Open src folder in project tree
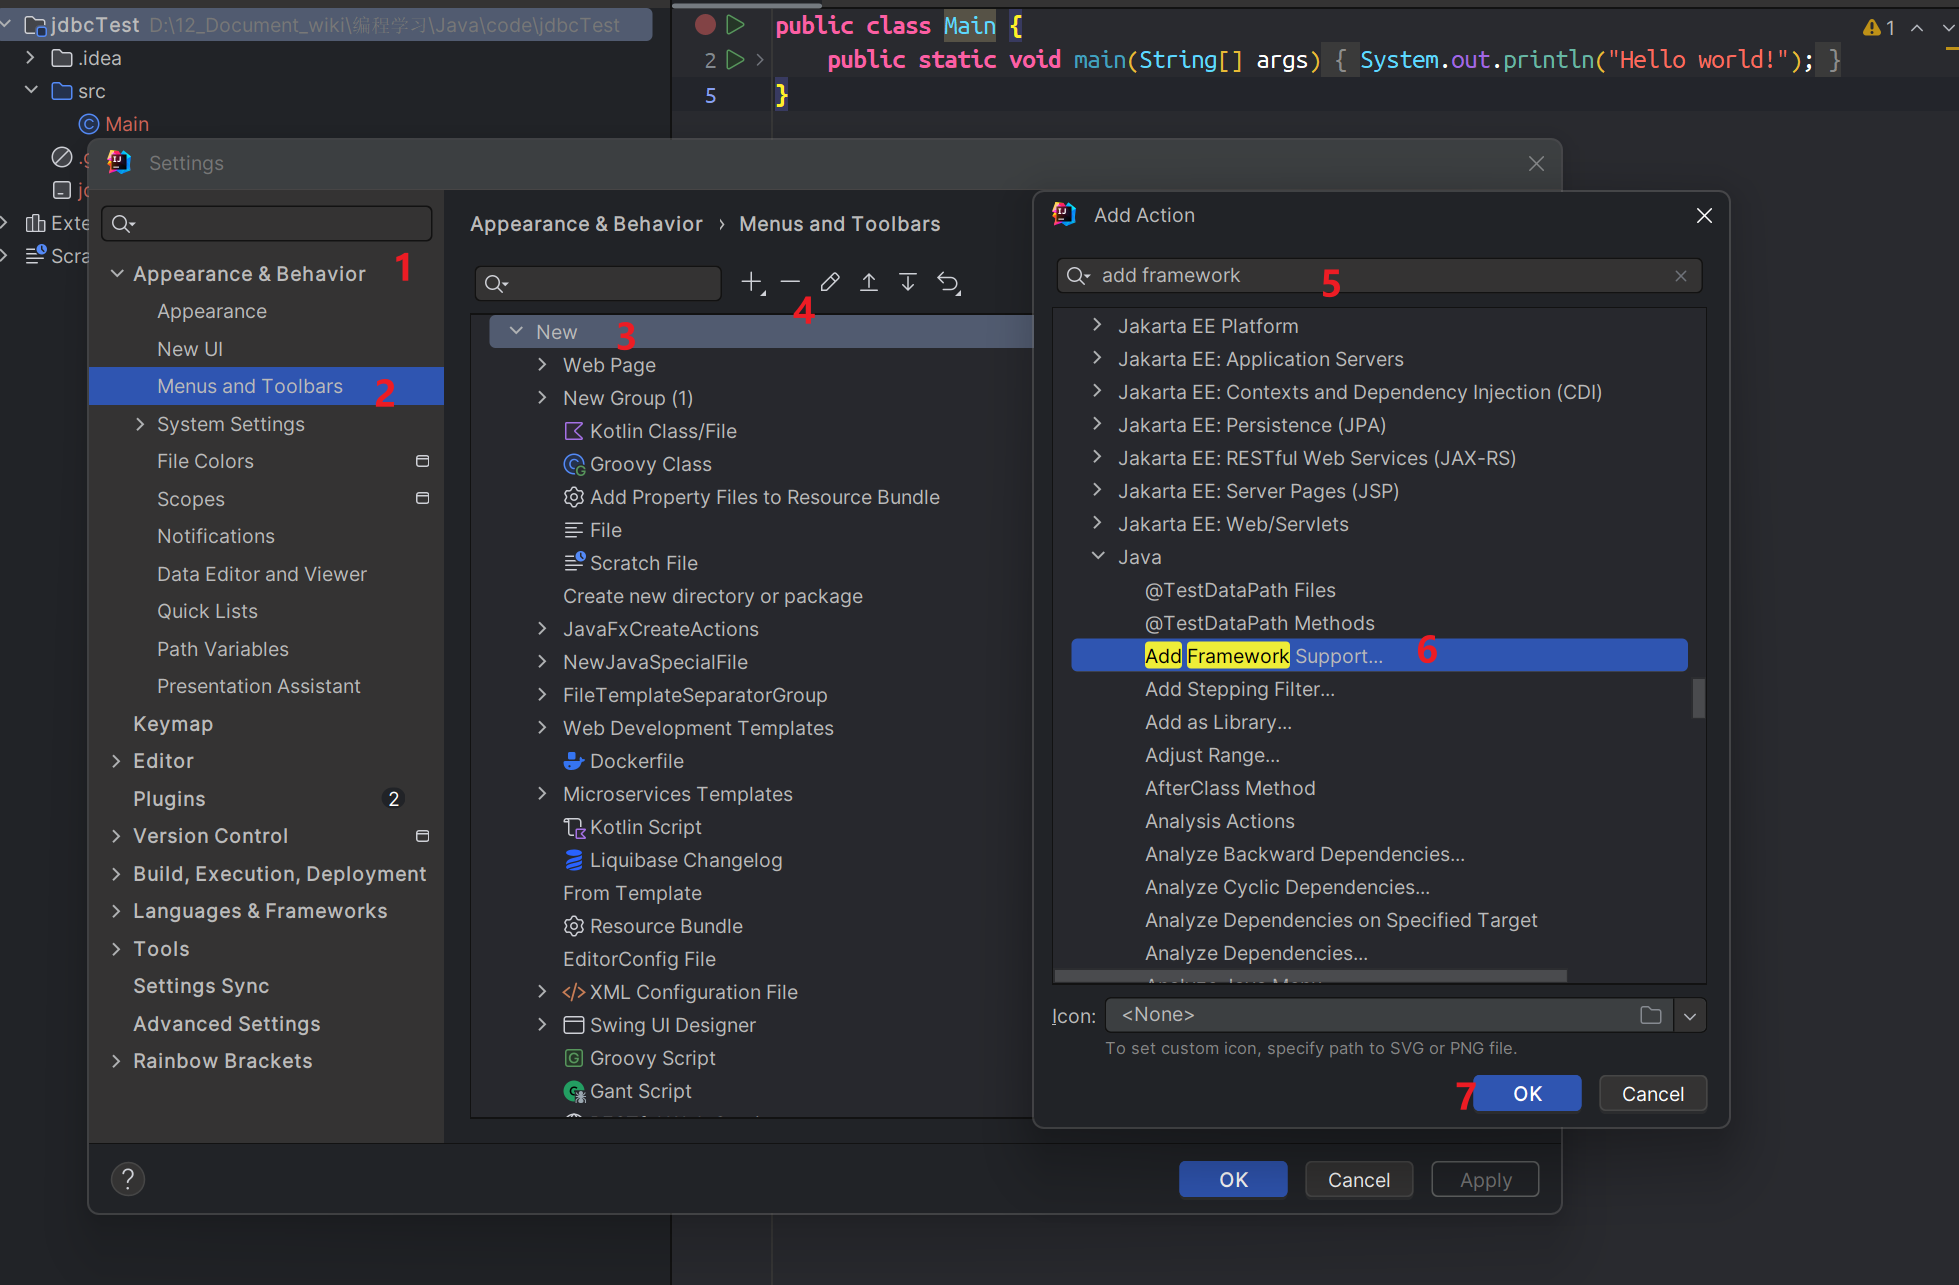Viewport: 1959px width, 1285px height. pyautogui.click(x=79, y=91)
